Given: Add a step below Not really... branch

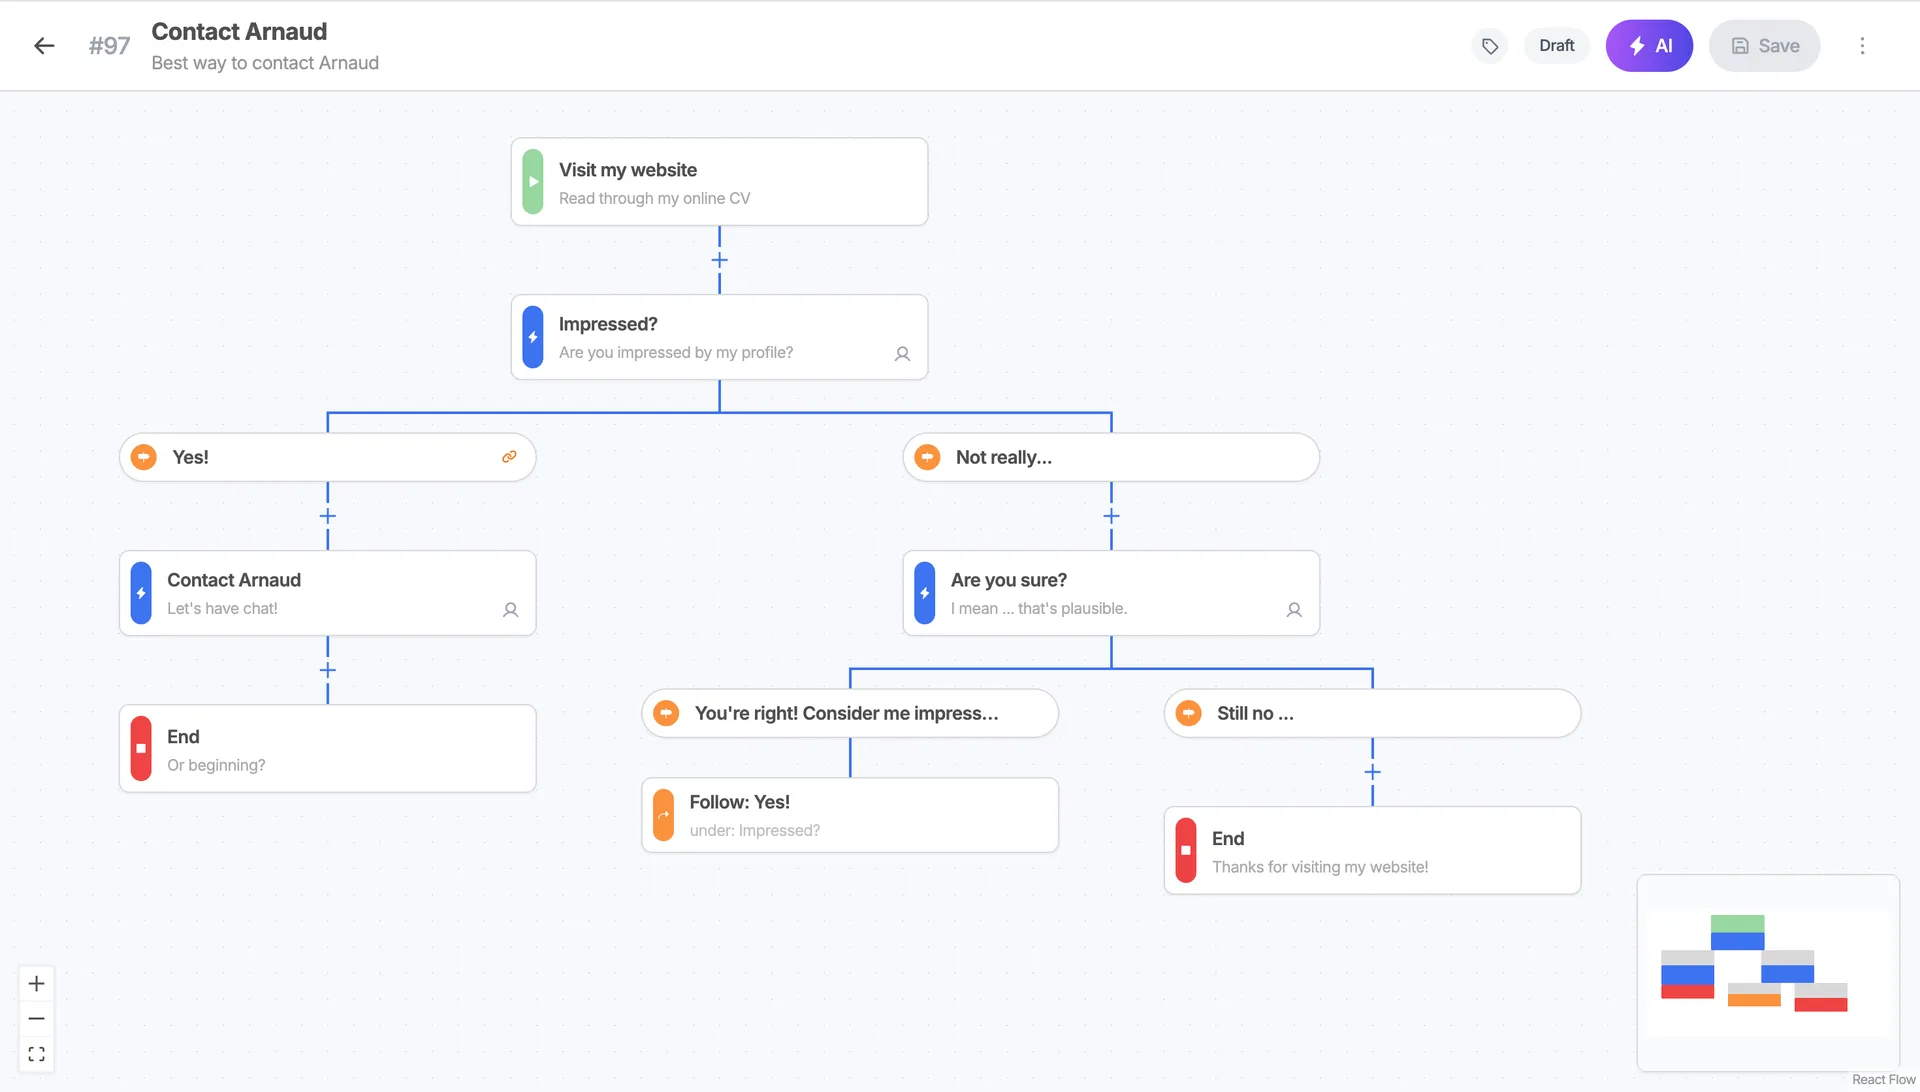Looking at the screenshot, I should pyautogui.click(x=1111, y=516).
